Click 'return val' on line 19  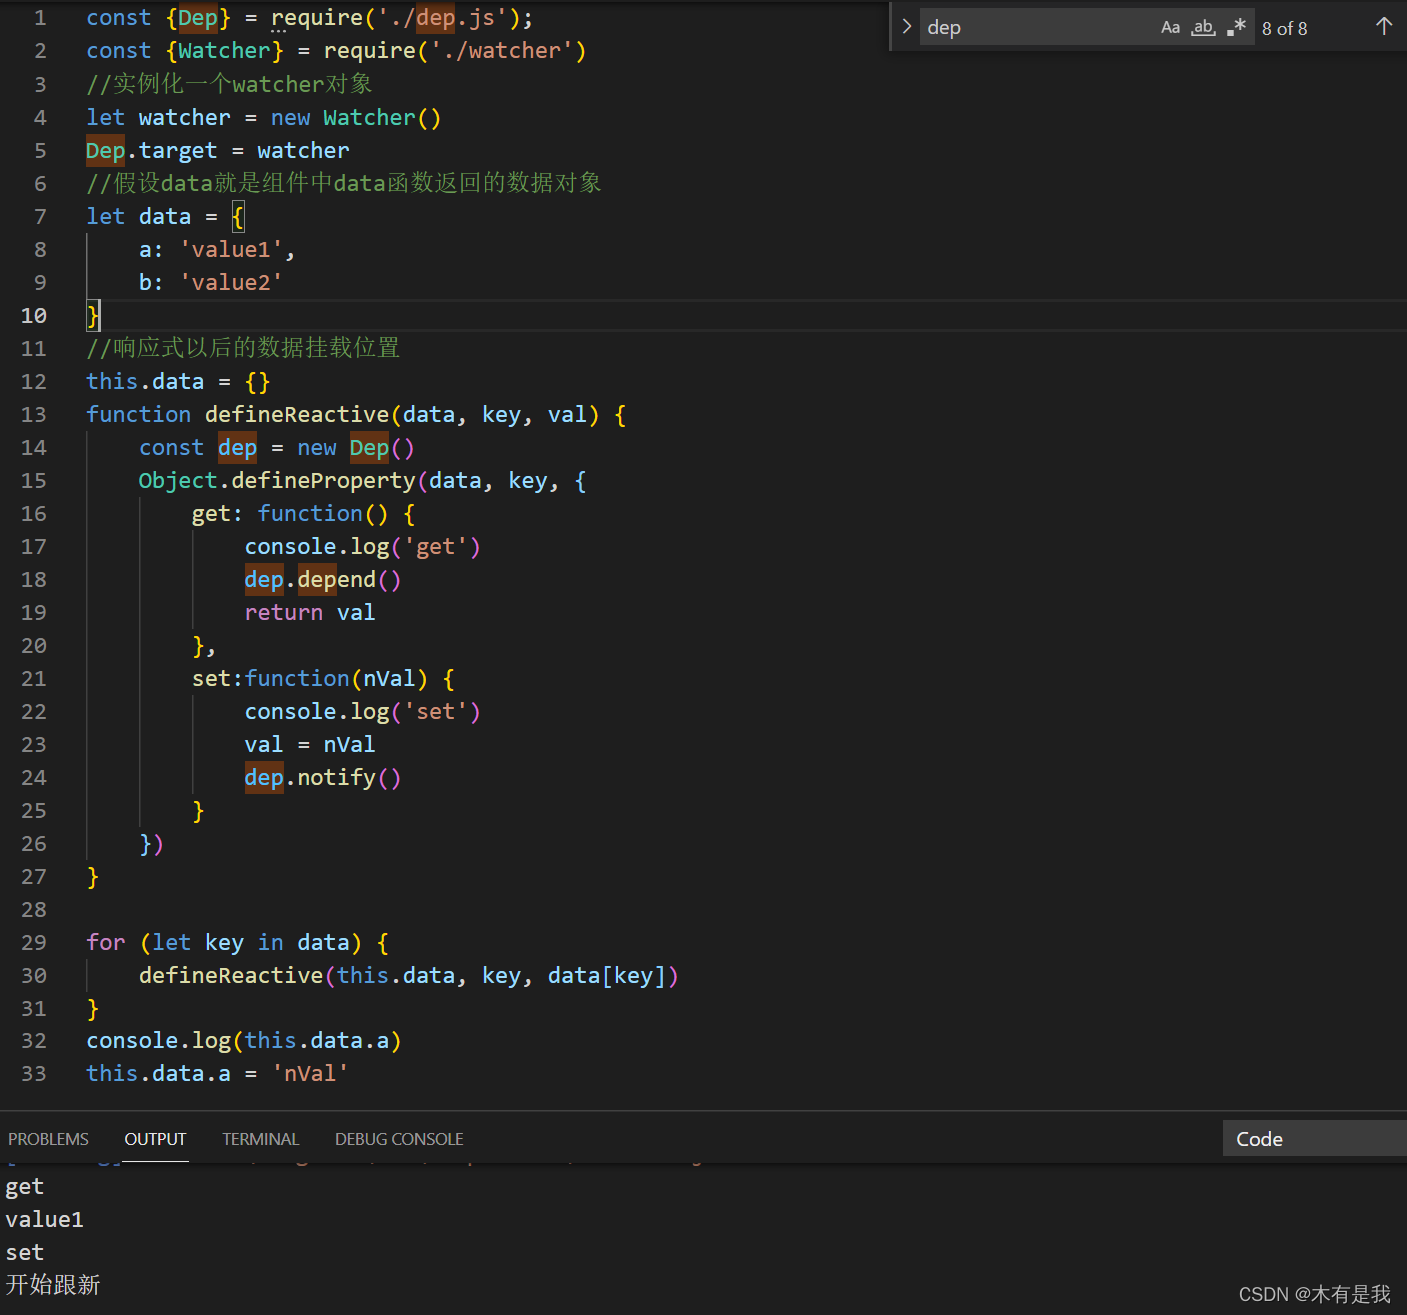coord(310,613)
